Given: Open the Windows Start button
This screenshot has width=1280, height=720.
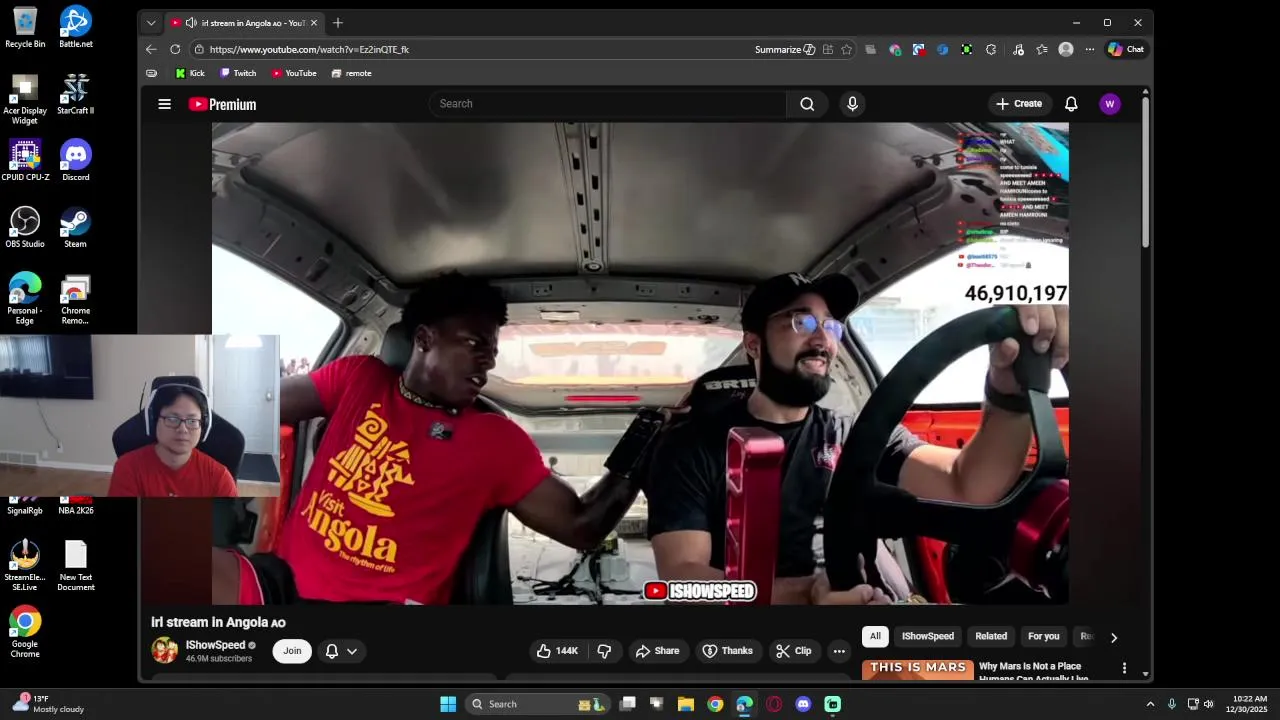Looking at the screenshot, I should pyautogui.click(x=448, y=704).
